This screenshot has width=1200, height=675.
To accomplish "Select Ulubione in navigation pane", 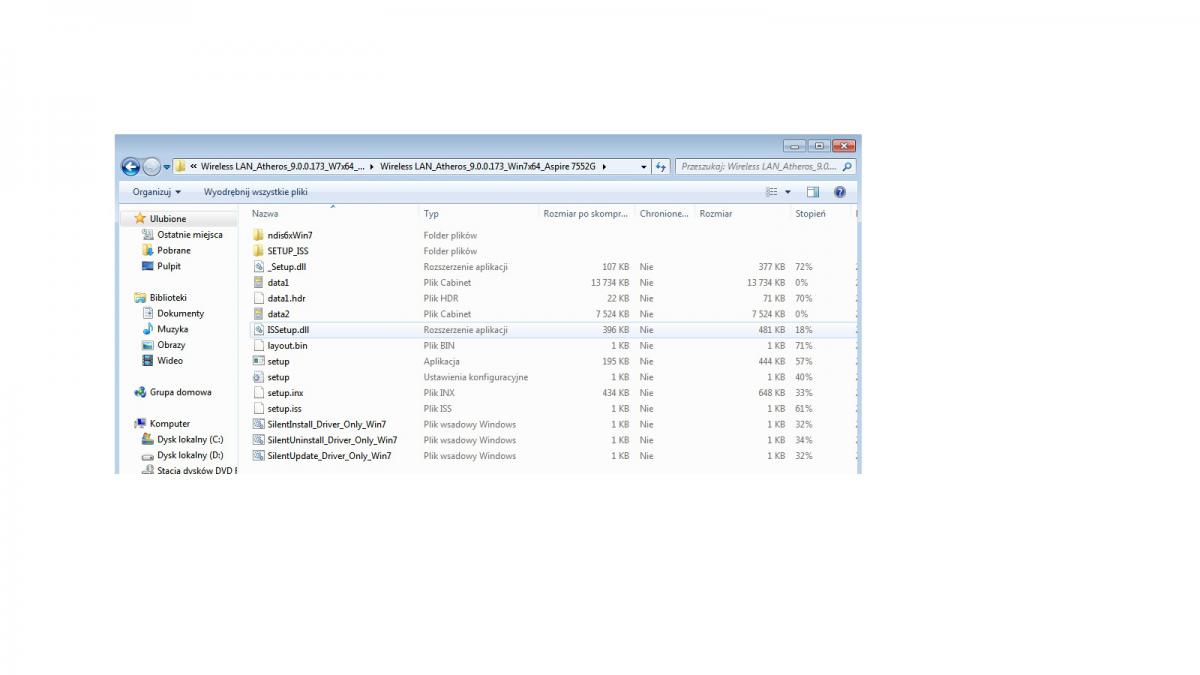I will [x=168, y=219].
